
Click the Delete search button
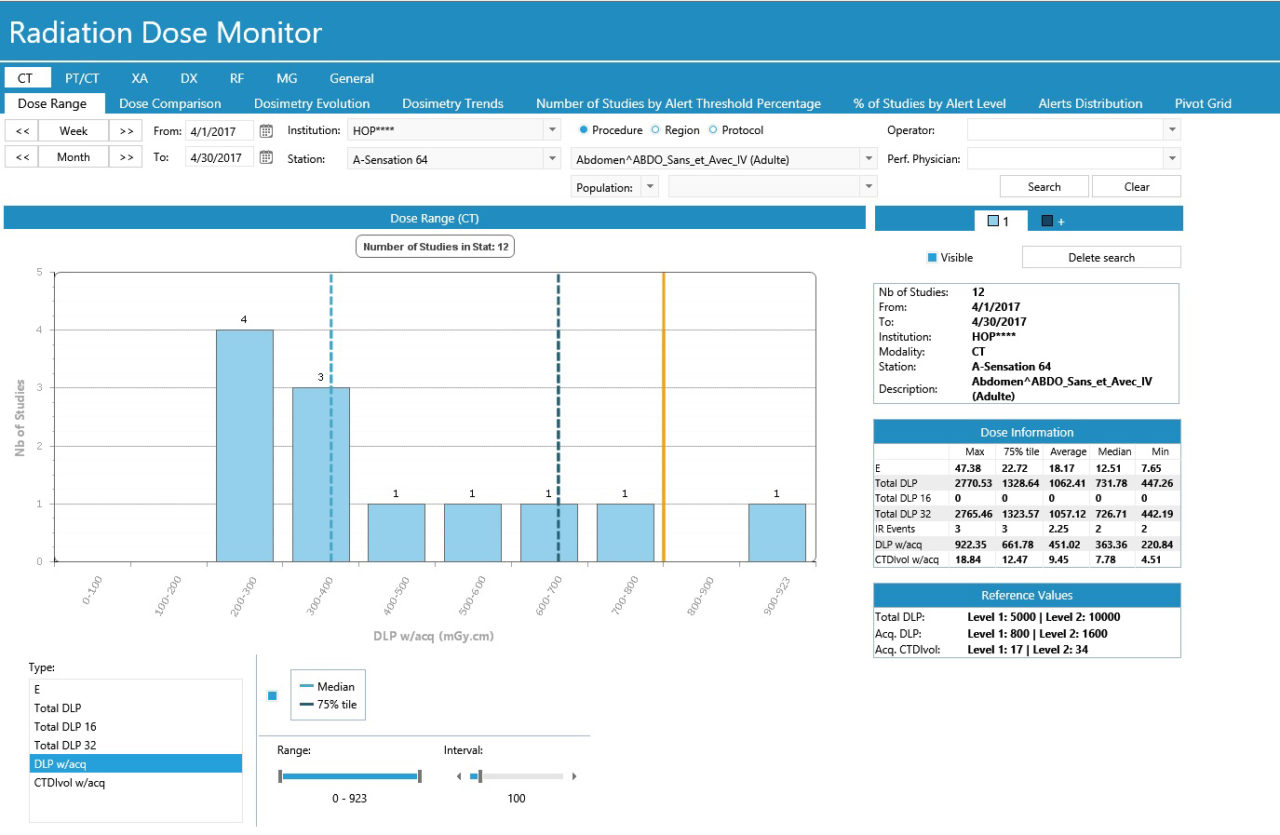(1101, 258)
